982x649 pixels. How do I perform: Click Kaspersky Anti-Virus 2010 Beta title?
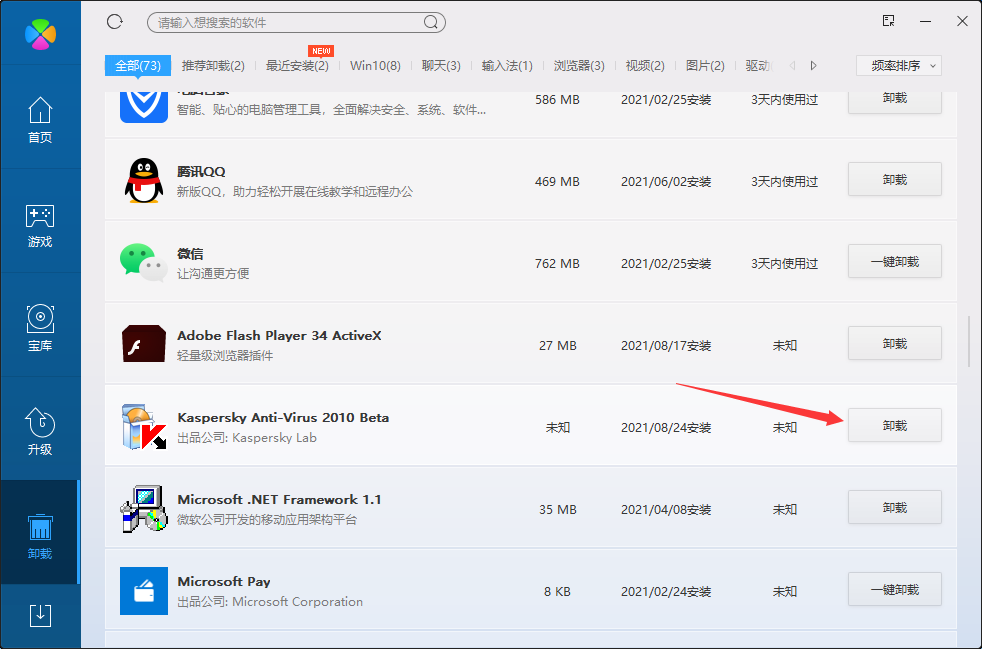[283, 418]
